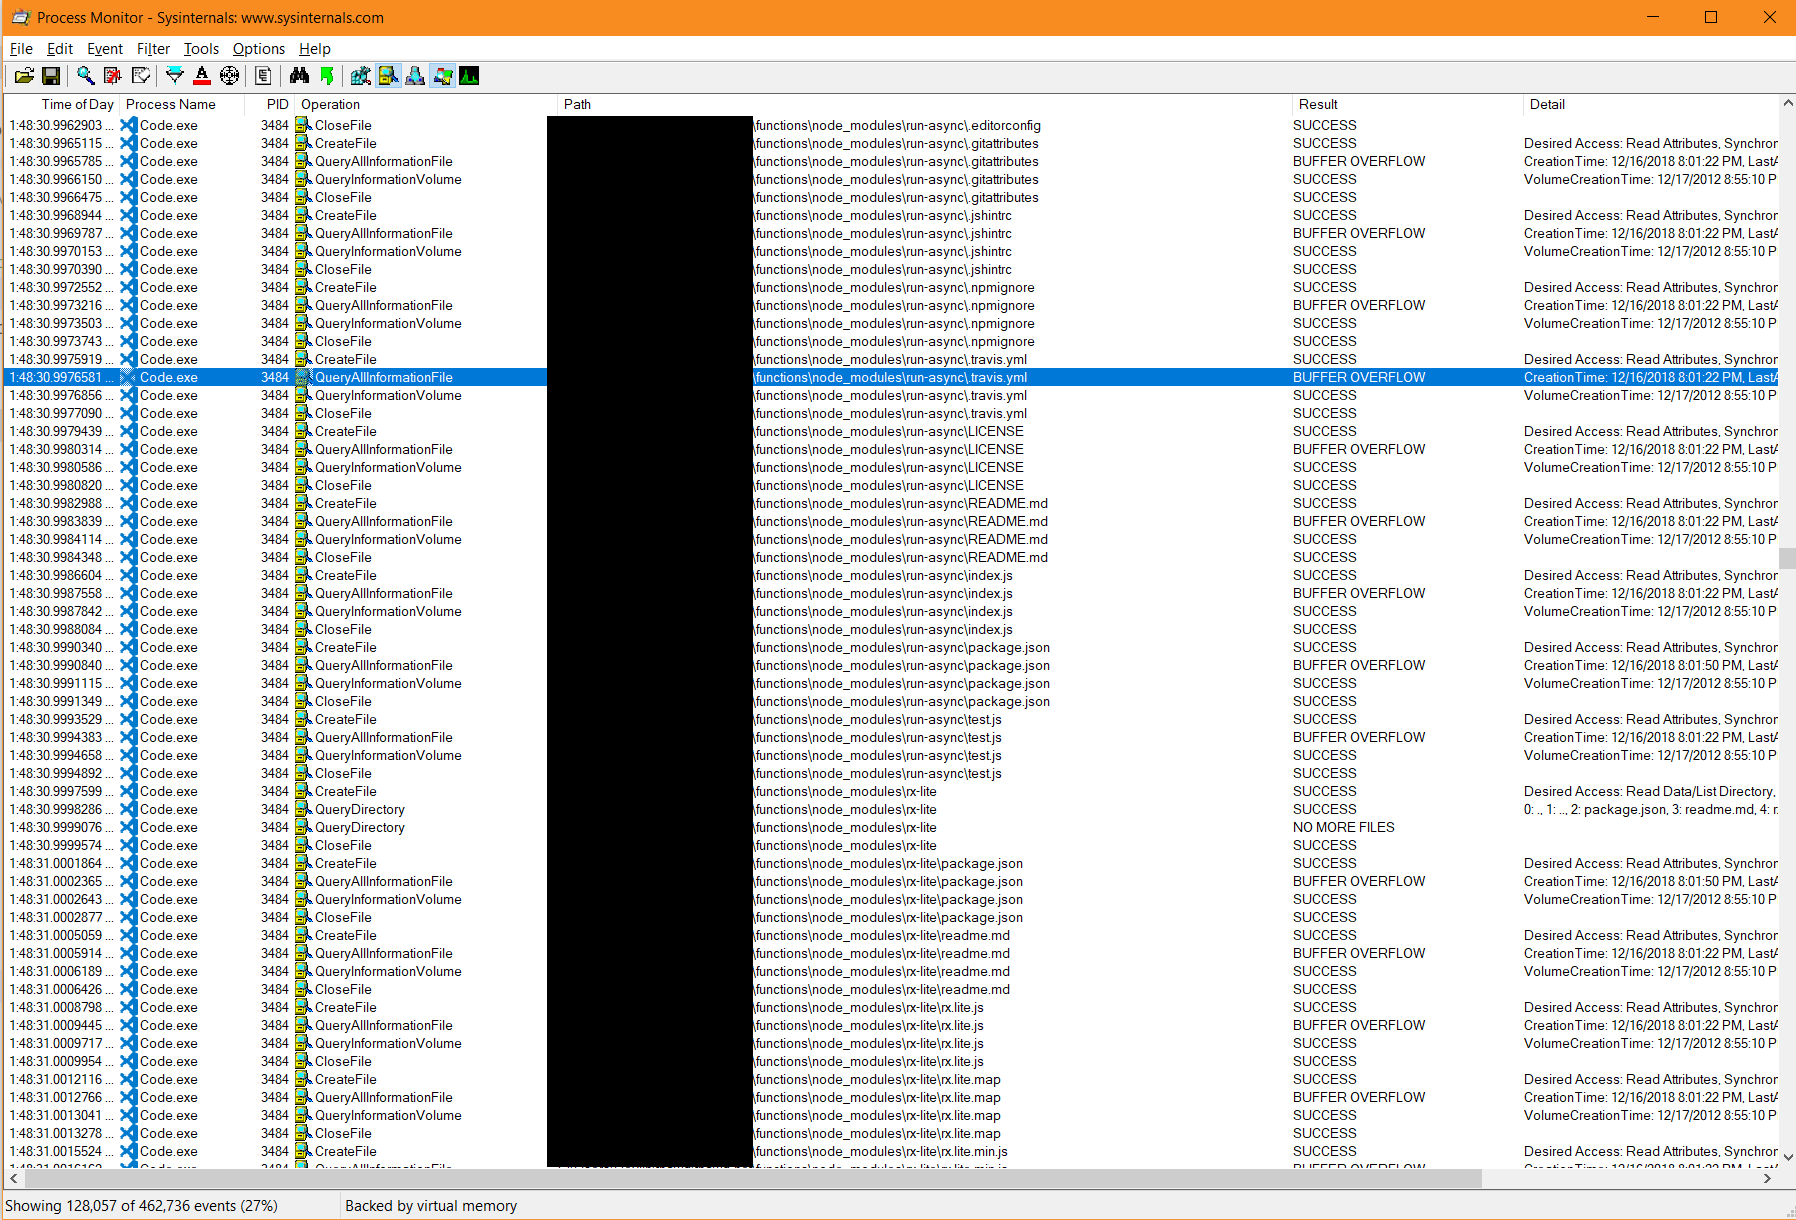1796x1220 pixels.
Task: Click CloseFile icon in row 1:48:30.9977090
Action: (x=303, y=413)
